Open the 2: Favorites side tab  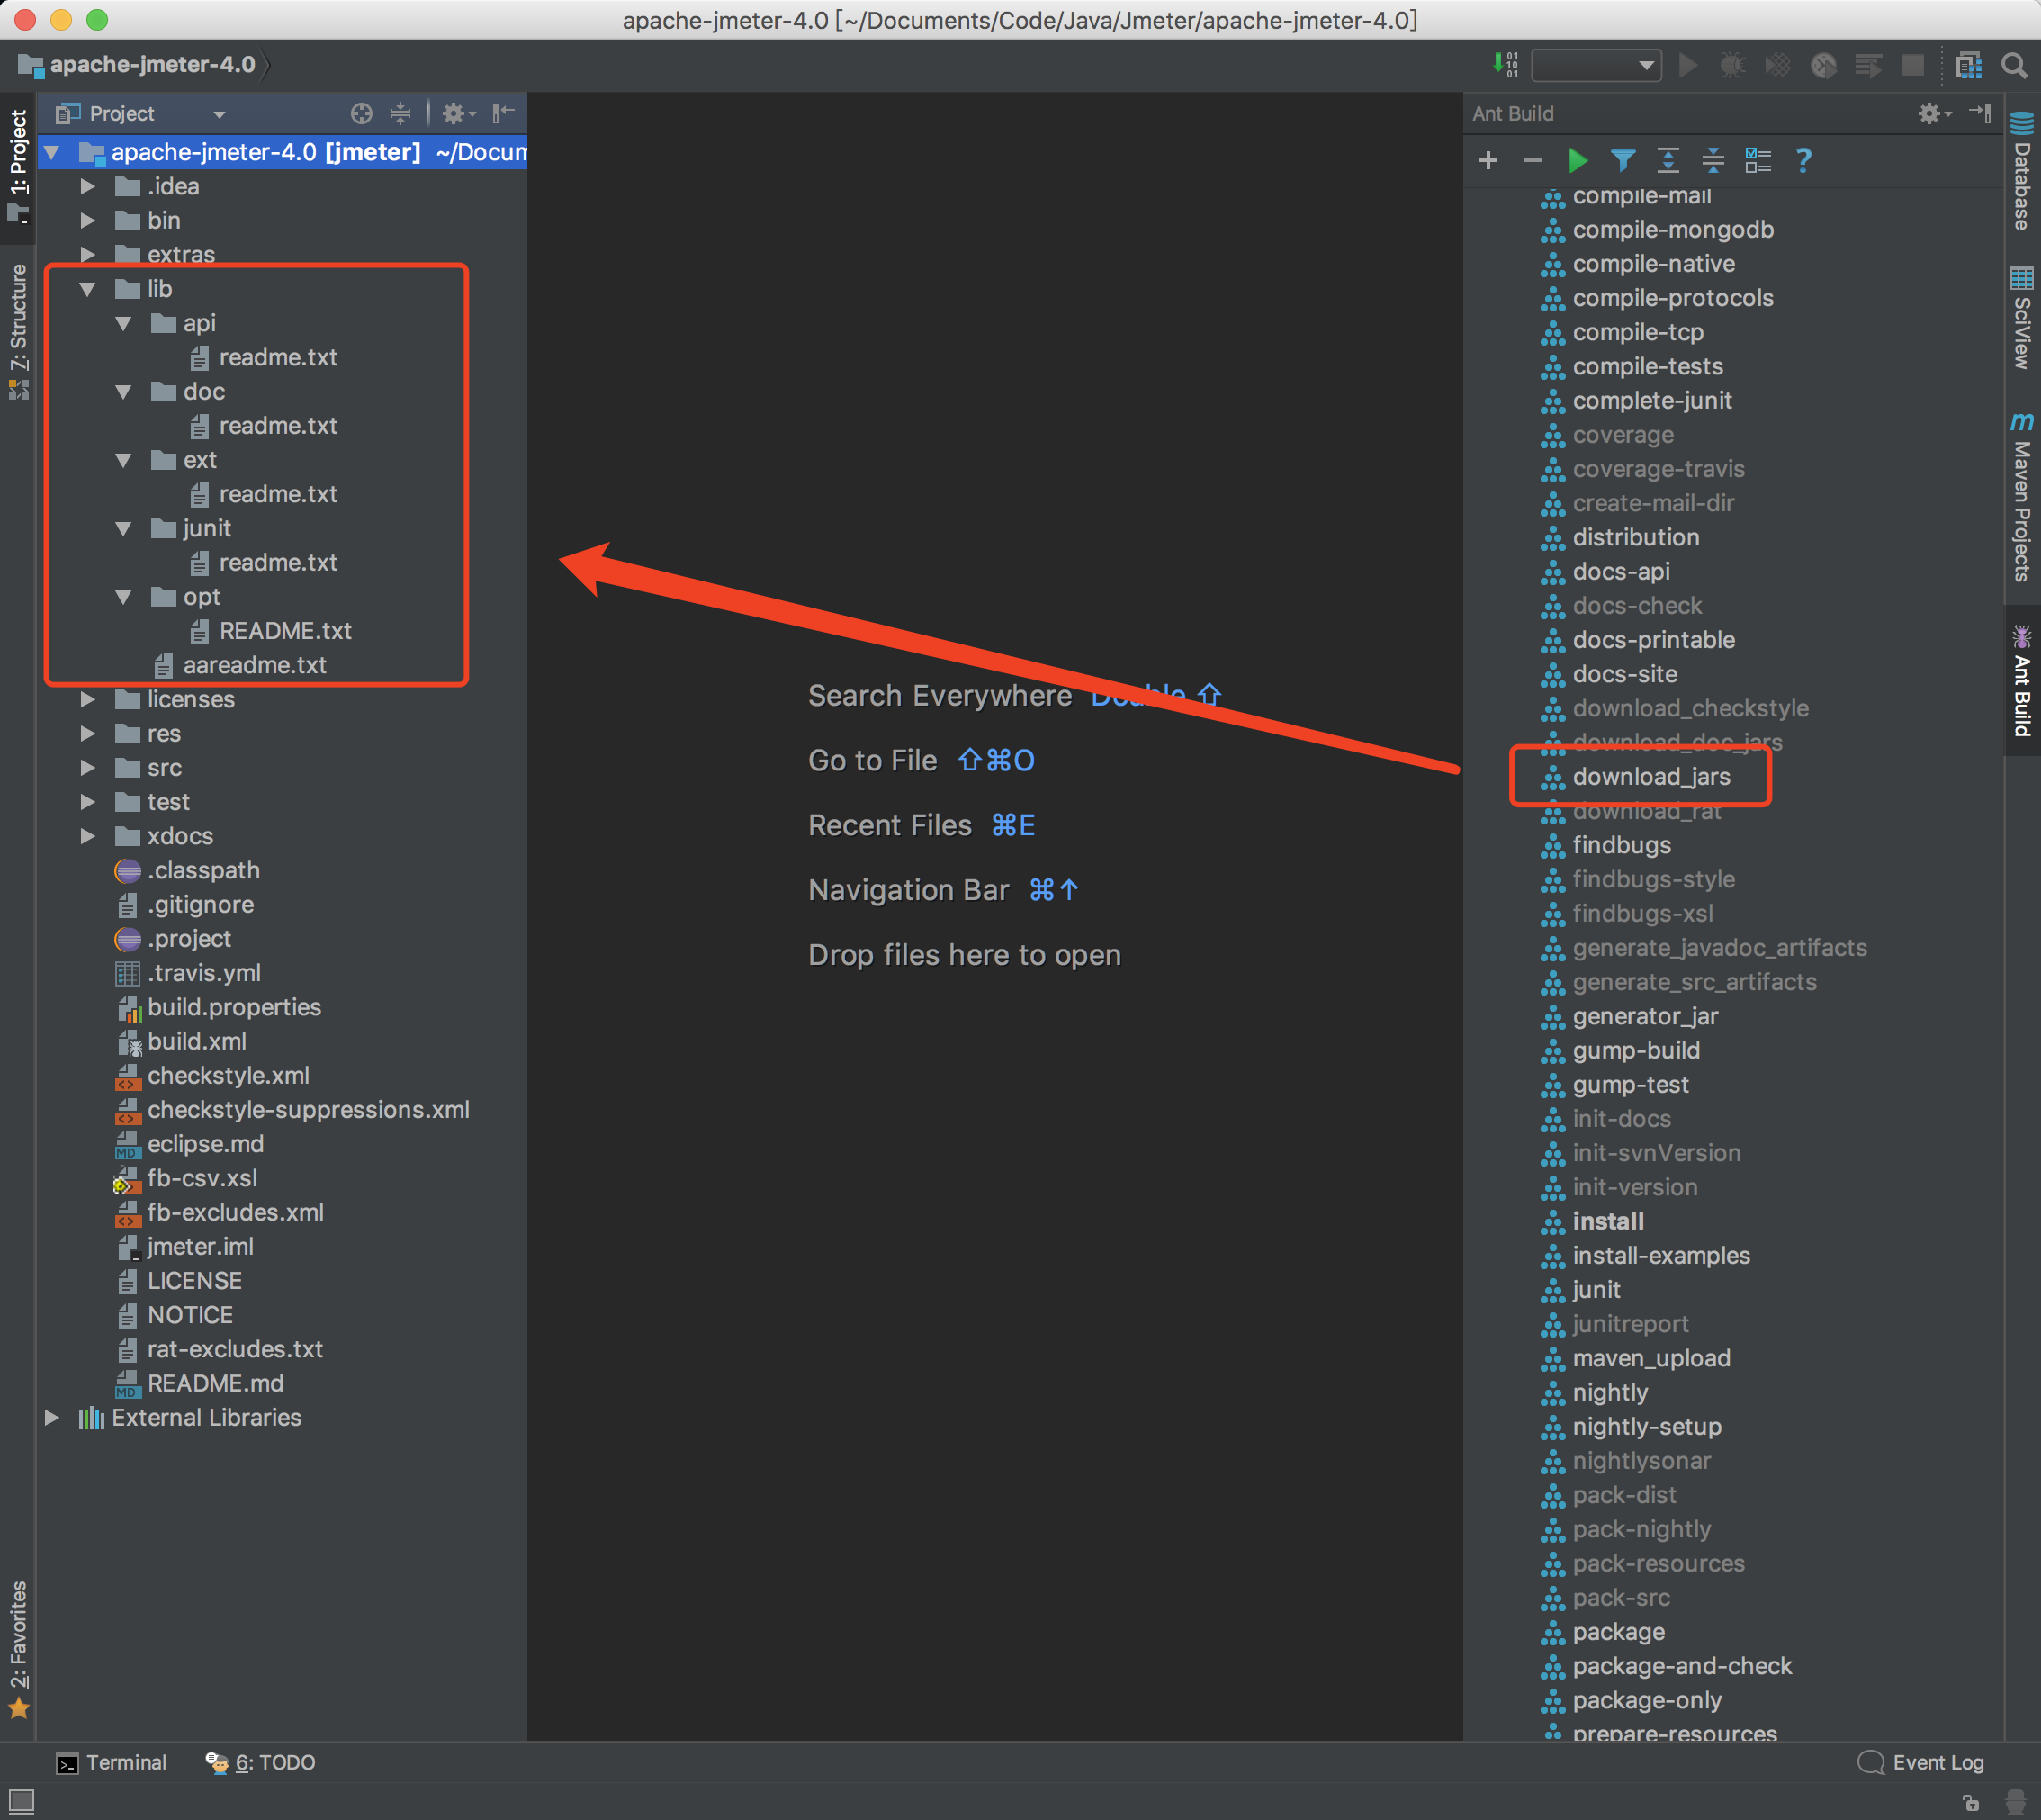18,1648
